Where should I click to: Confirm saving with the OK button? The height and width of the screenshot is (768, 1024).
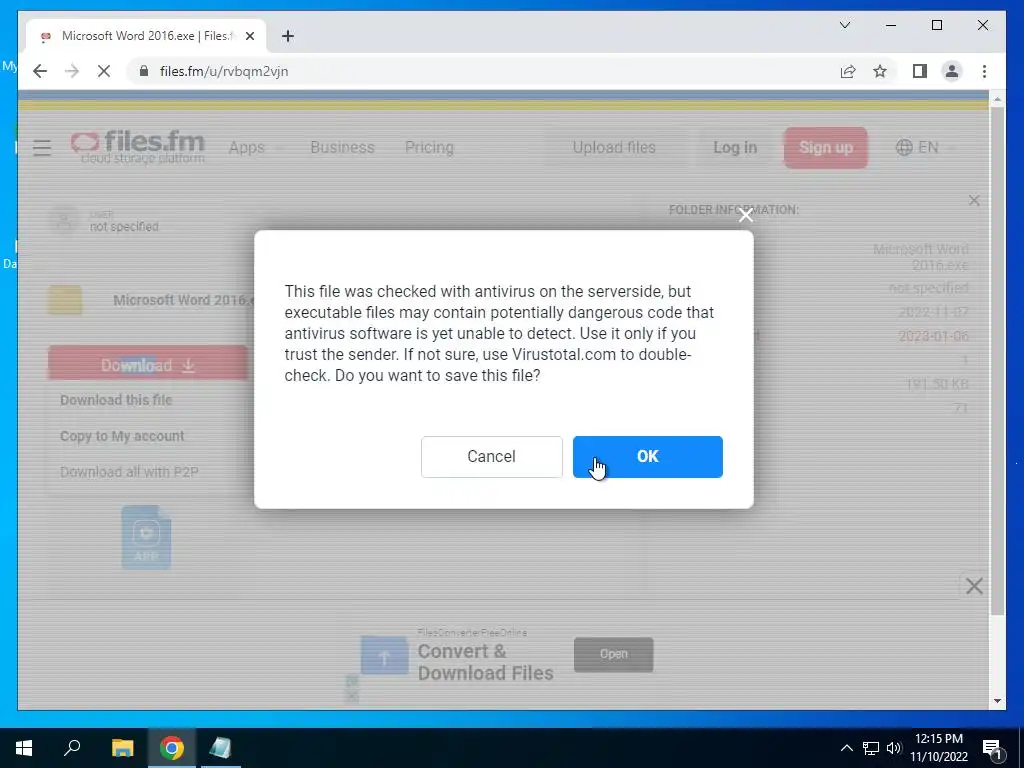point(647,456)
